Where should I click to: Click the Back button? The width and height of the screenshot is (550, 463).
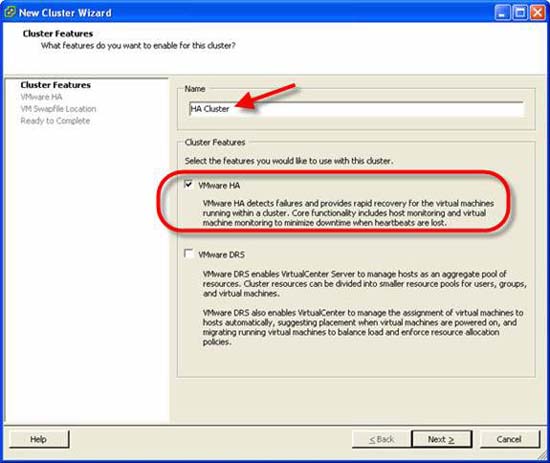pos(381,439)
